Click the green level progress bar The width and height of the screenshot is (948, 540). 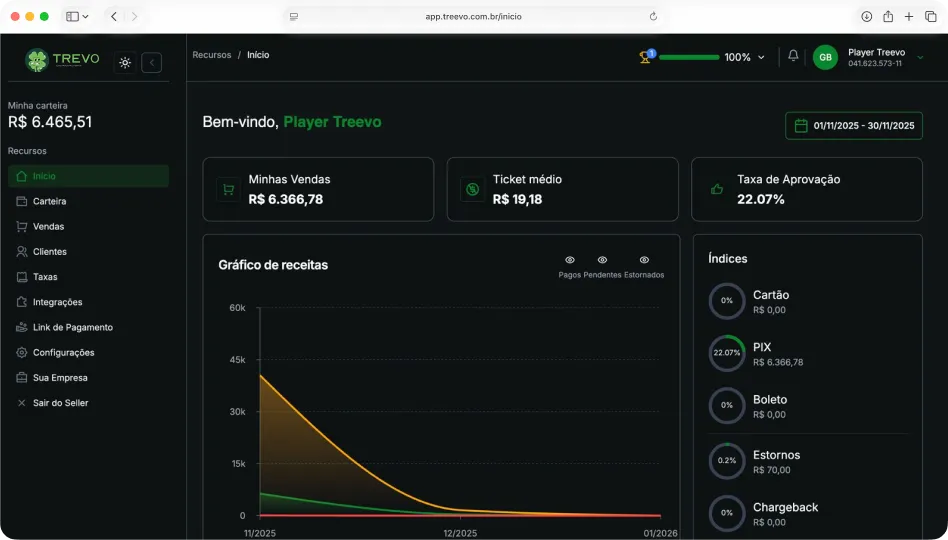(x=689, y=57)
